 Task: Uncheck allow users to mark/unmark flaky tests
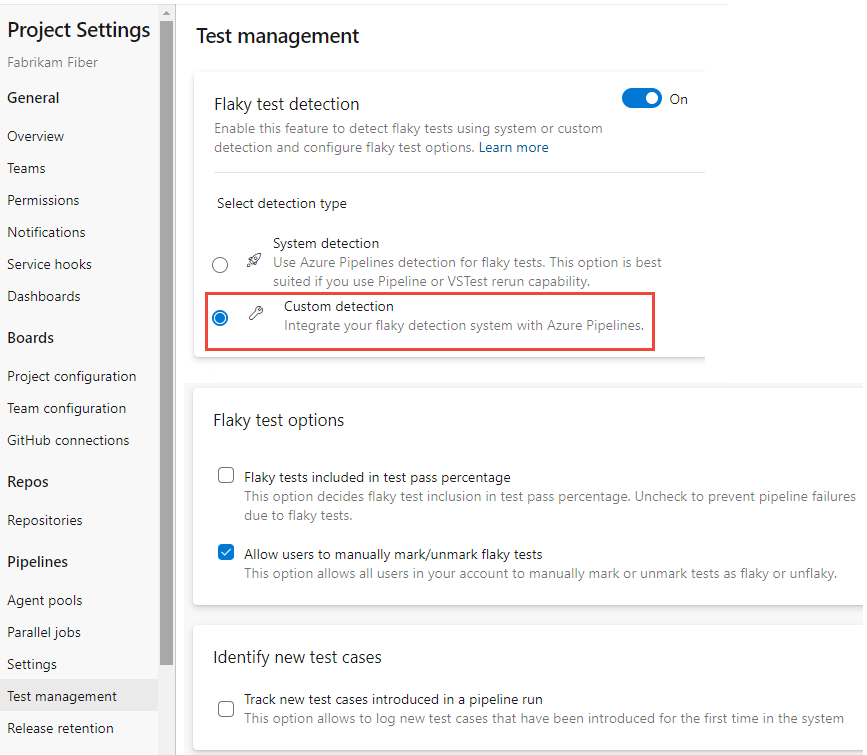[x=226, y=551]
